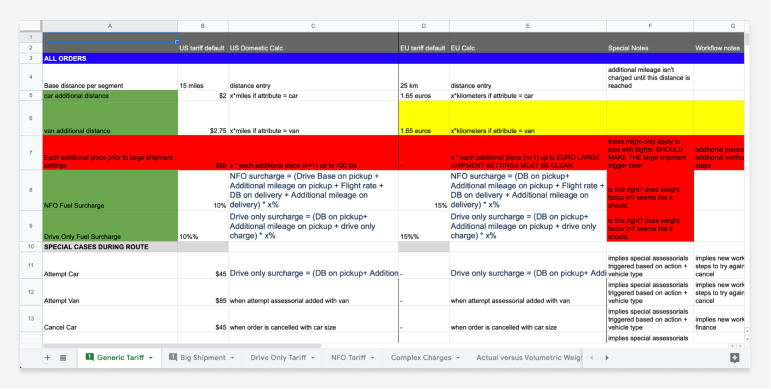Select additional mileage isn't charged note cell
The width and height of the screenshot is (771, 389).
pos(650,77)
